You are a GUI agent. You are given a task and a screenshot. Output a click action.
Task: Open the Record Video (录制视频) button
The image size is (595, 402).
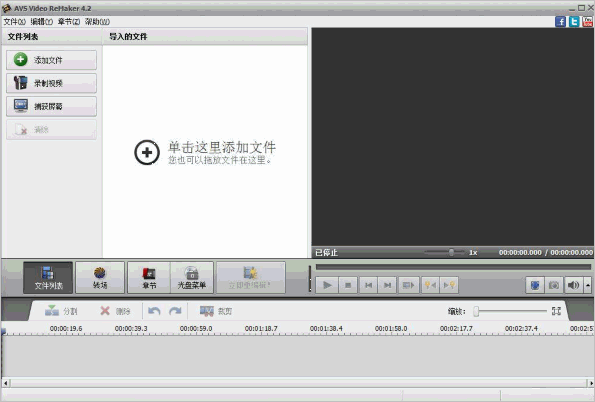[x=51, y=83]
